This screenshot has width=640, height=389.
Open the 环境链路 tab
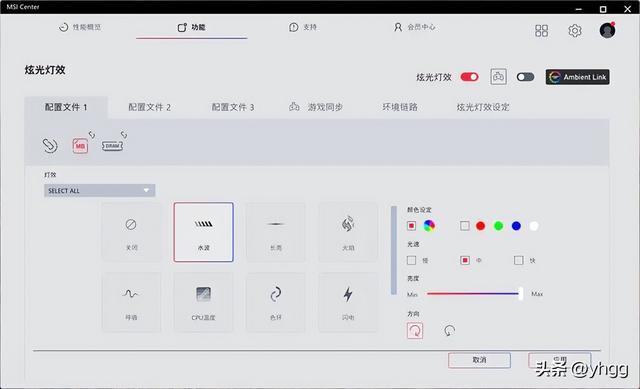(400, 107)
